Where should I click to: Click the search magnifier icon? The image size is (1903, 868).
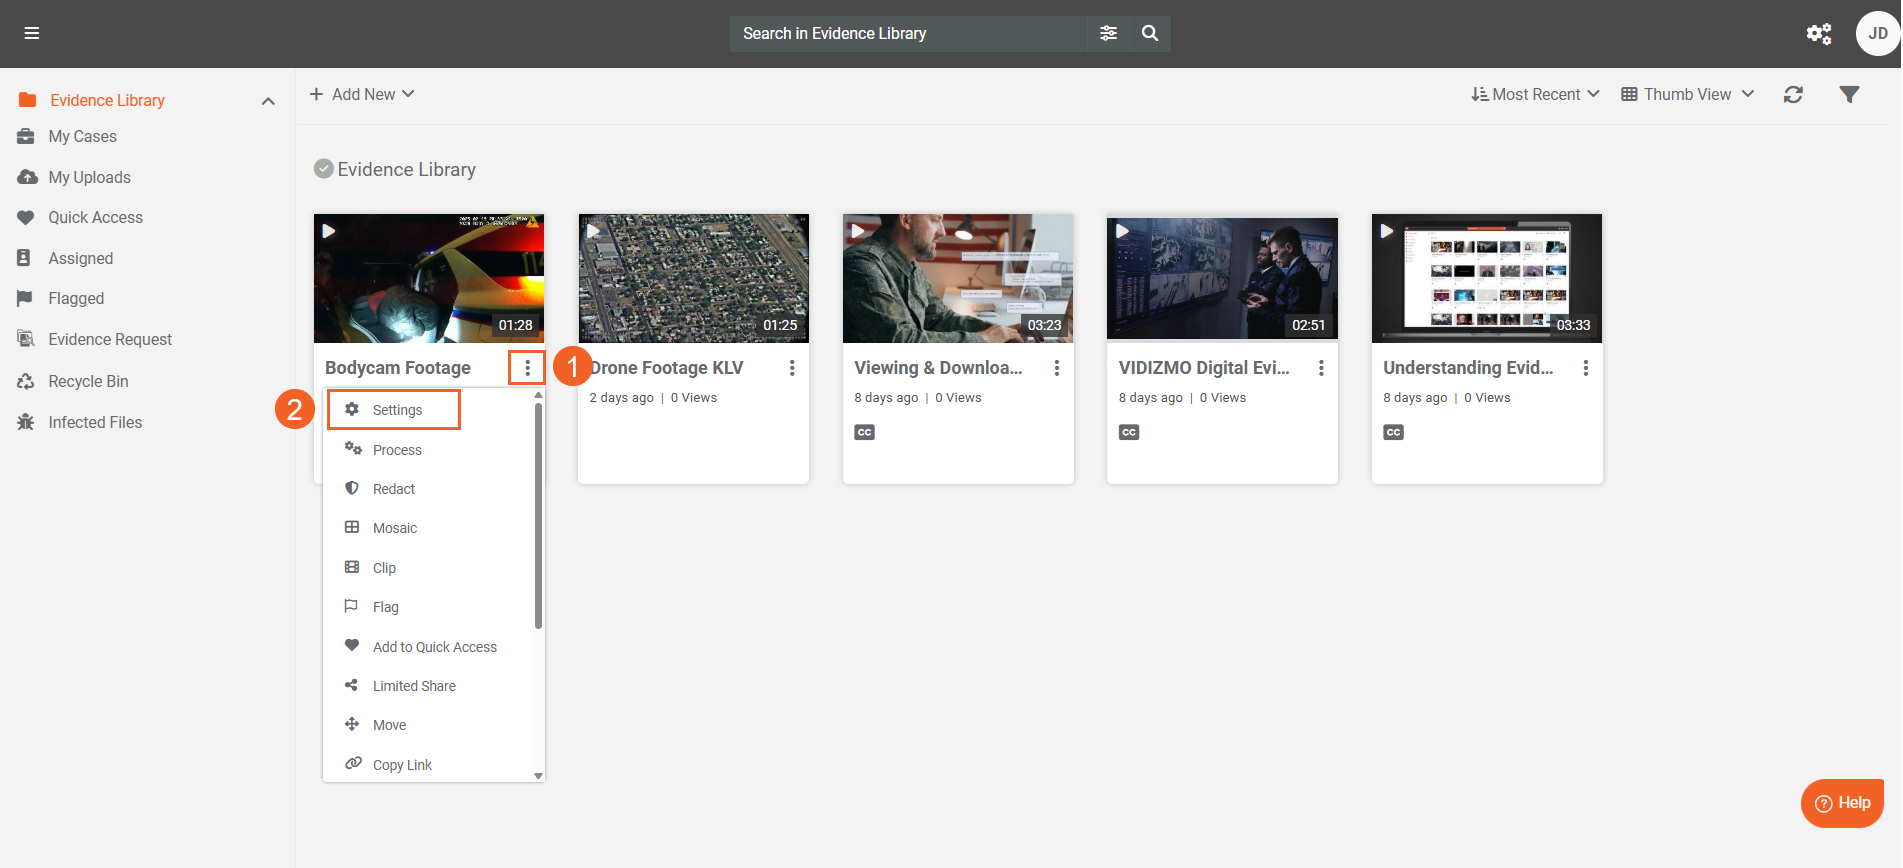click(1150, 33)
